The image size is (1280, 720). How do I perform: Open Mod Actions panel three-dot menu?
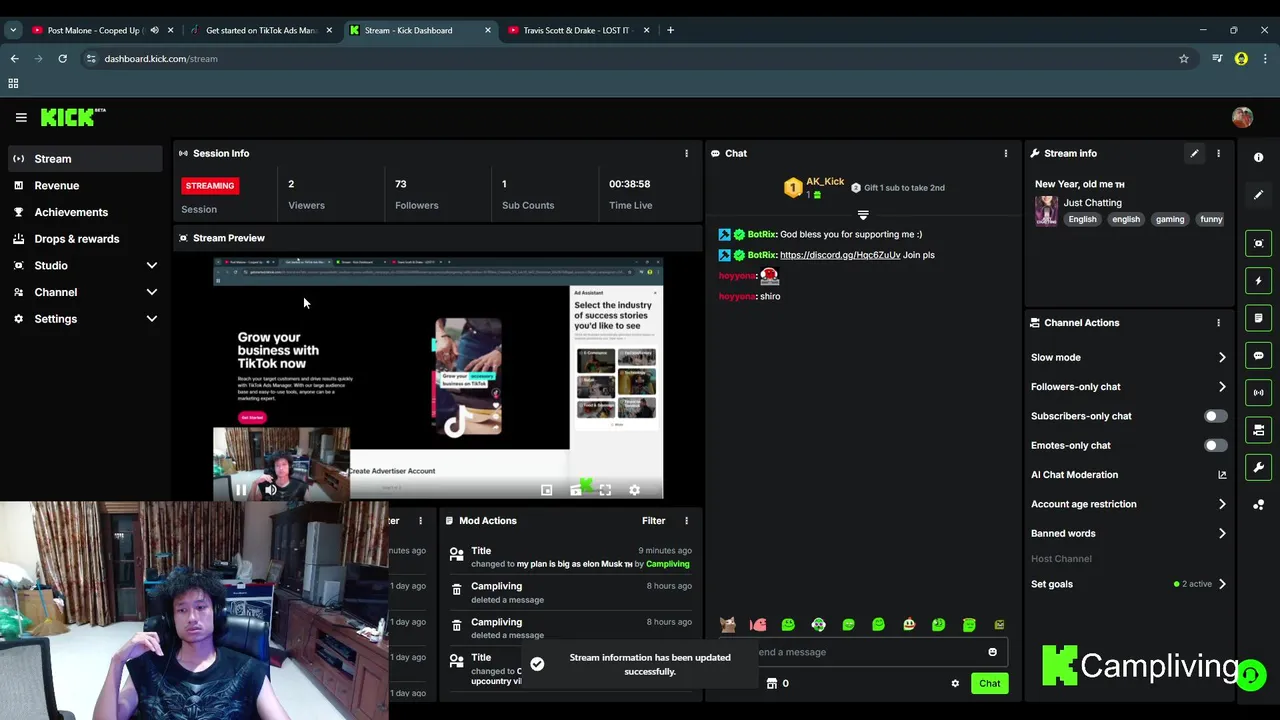[x=686, y=521]
